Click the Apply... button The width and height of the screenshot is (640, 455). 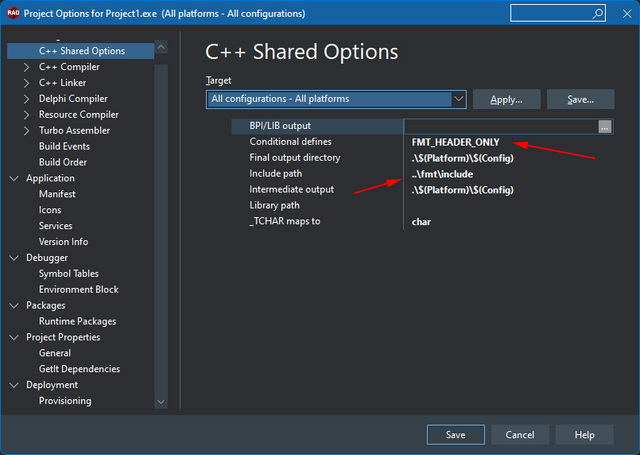pos(507,99)
